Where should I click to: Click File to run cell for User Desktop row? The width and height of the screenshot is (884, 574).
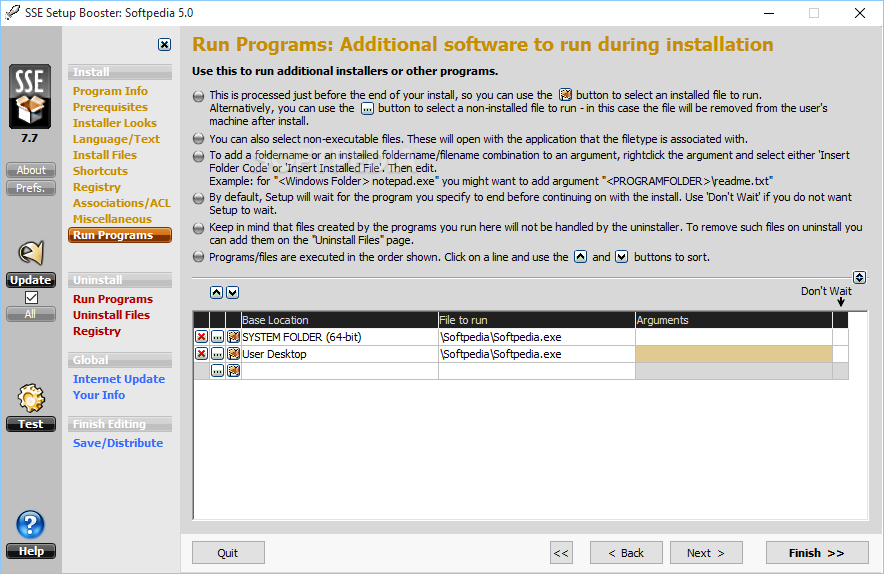coord(537,354)
